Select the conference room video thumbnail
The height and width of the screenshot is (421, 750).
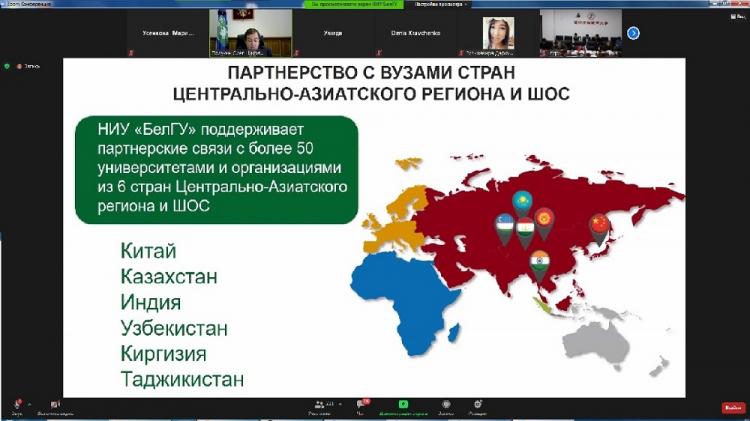click(x=582, y=33)
